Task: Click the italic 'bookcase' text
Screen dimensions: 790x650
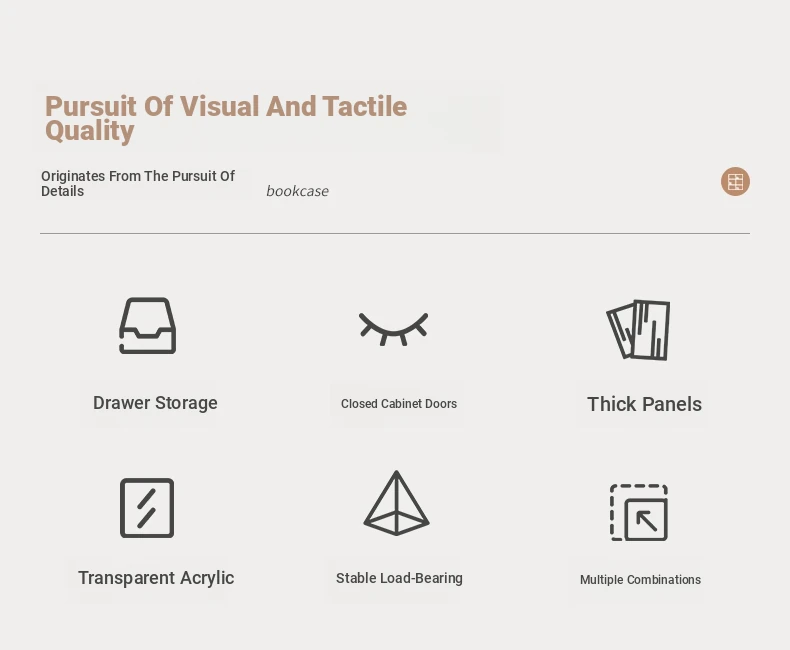Action: click(x=297, y=191)
